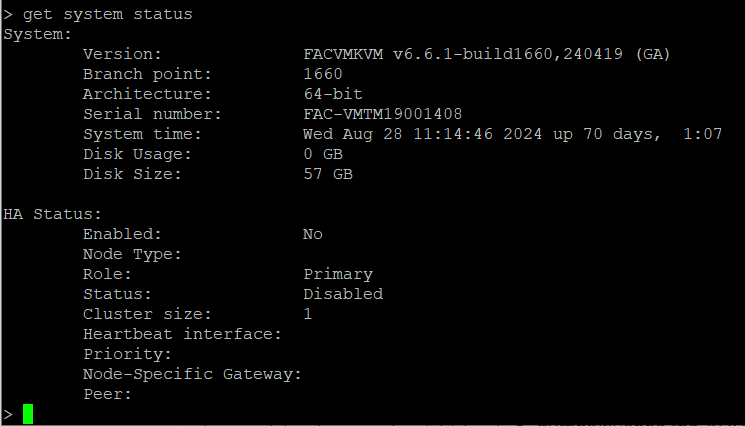
Task: Click the "Node Type:" label
Action: [132, 254]
